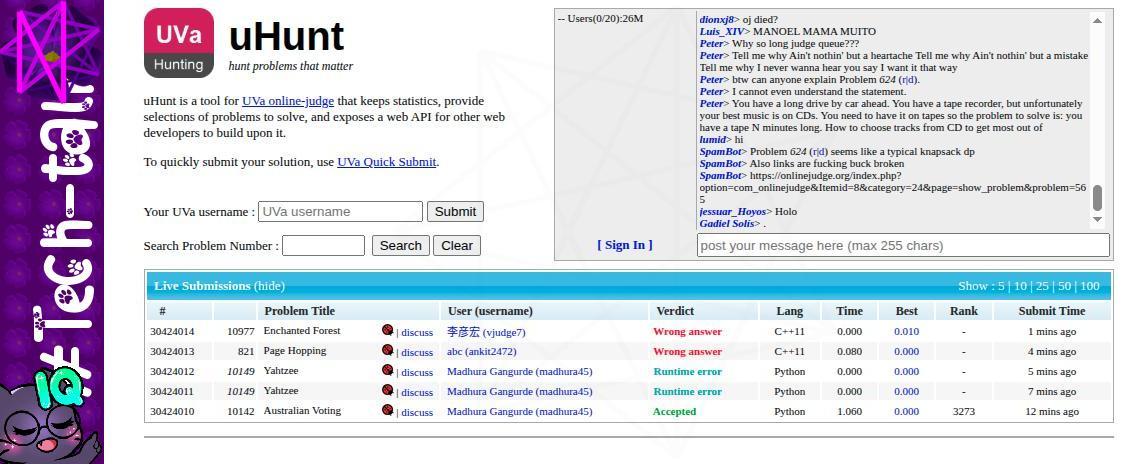Show 10 live submissions
Image resolution: width=1146 pixels, height=464 pixels.
click(1020, 286)
